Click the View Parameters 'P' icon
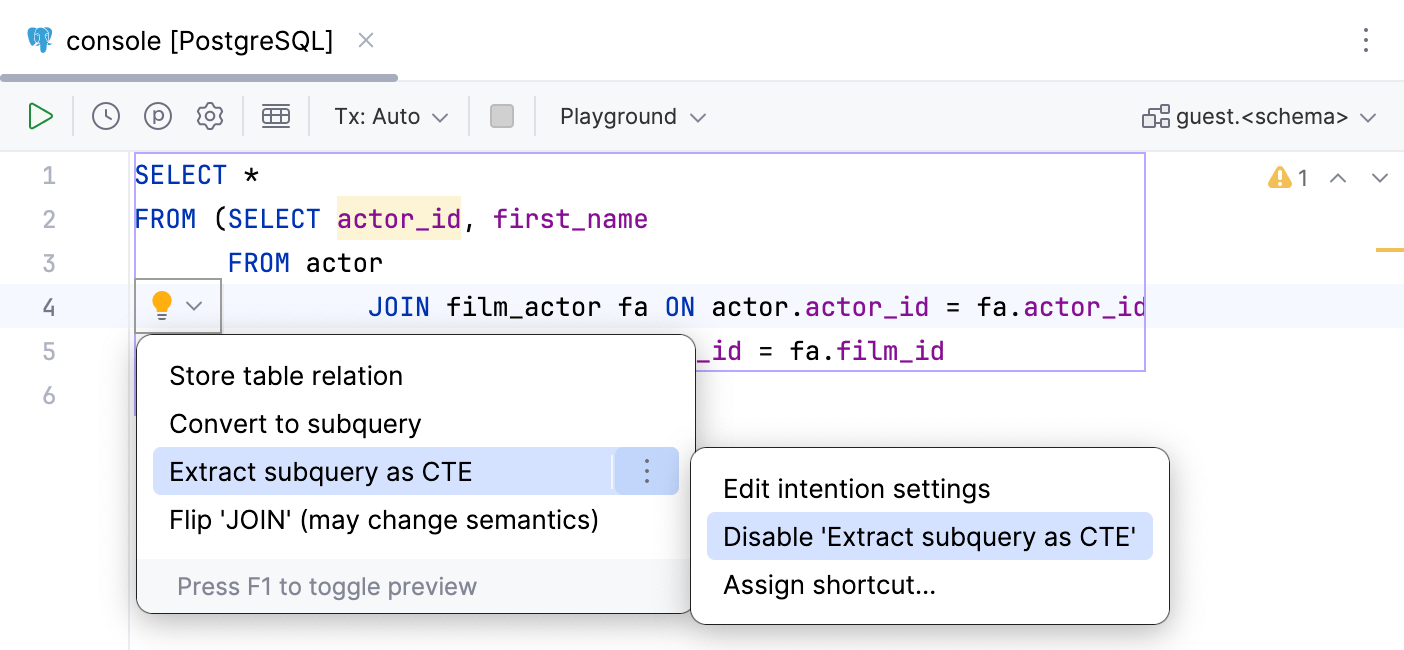 (x=158, y=117)
